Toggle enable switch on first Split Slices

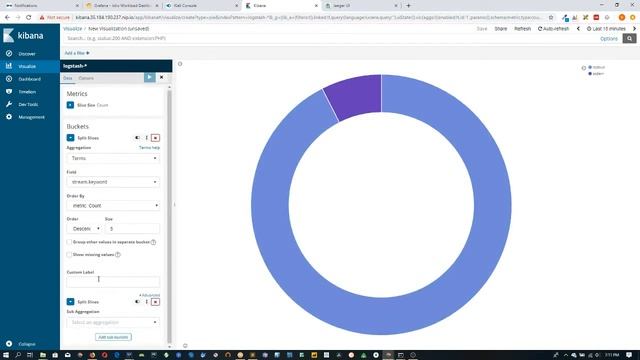click(x=138, y=138)
